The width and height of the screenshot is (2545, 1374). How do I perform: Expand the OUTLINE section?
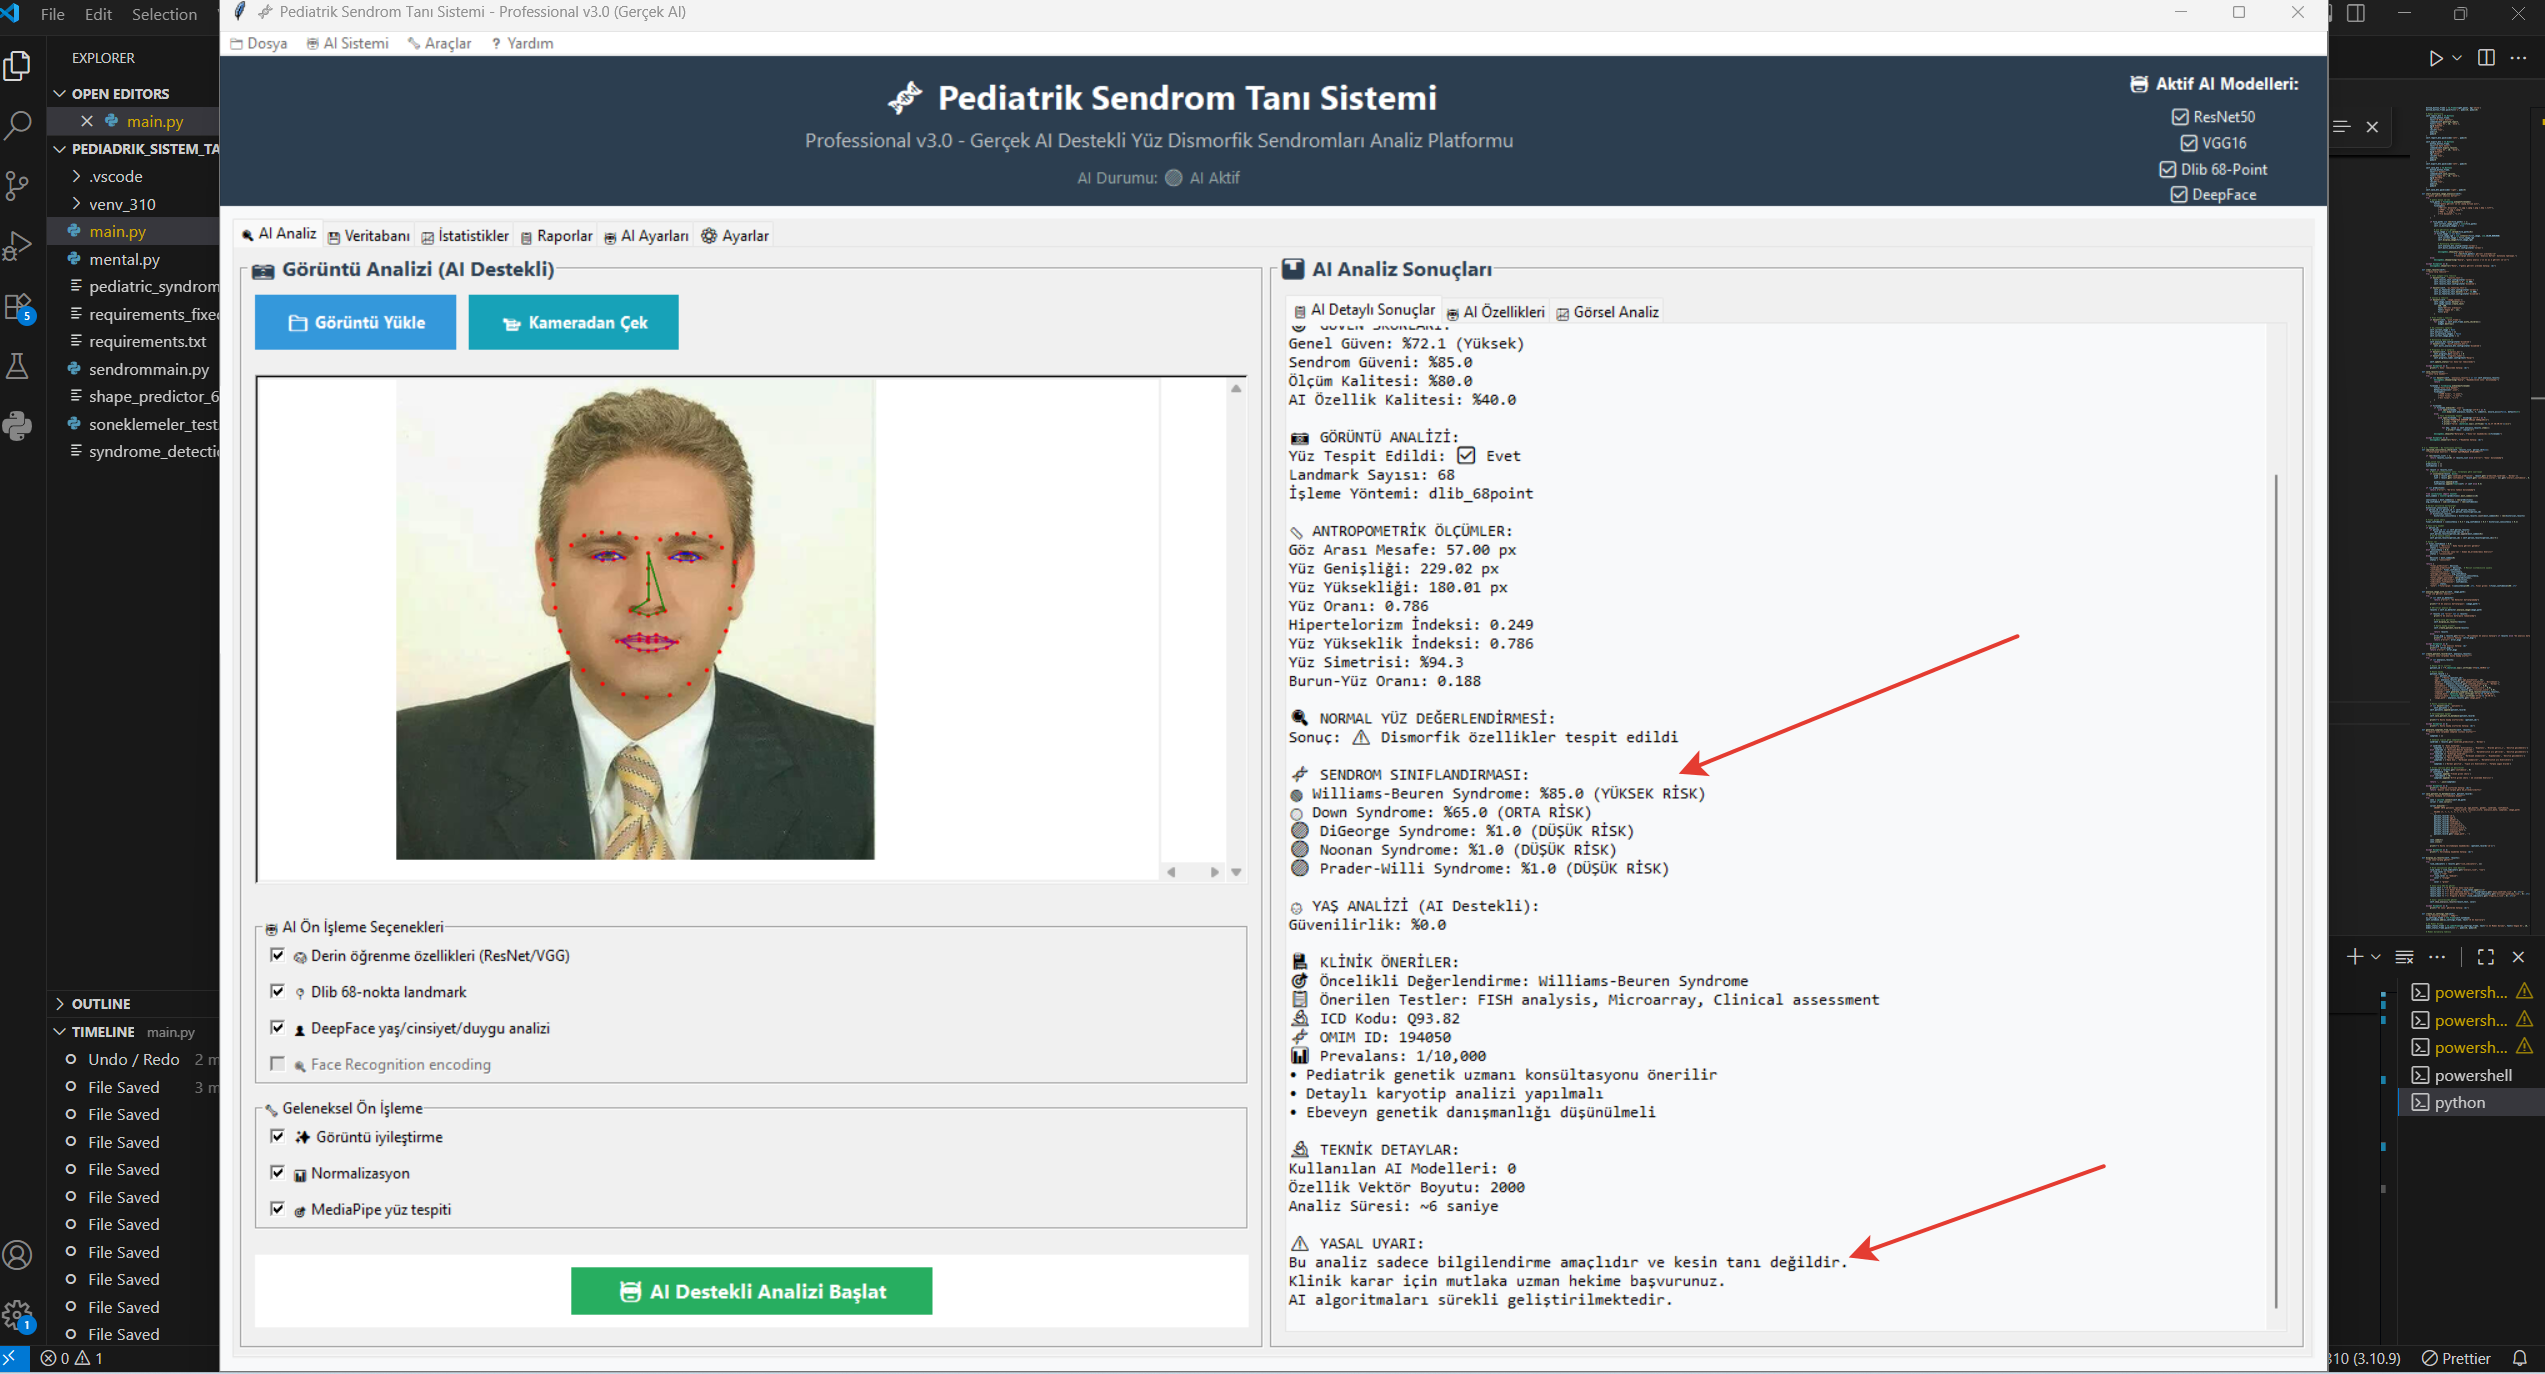point(100,1003)
